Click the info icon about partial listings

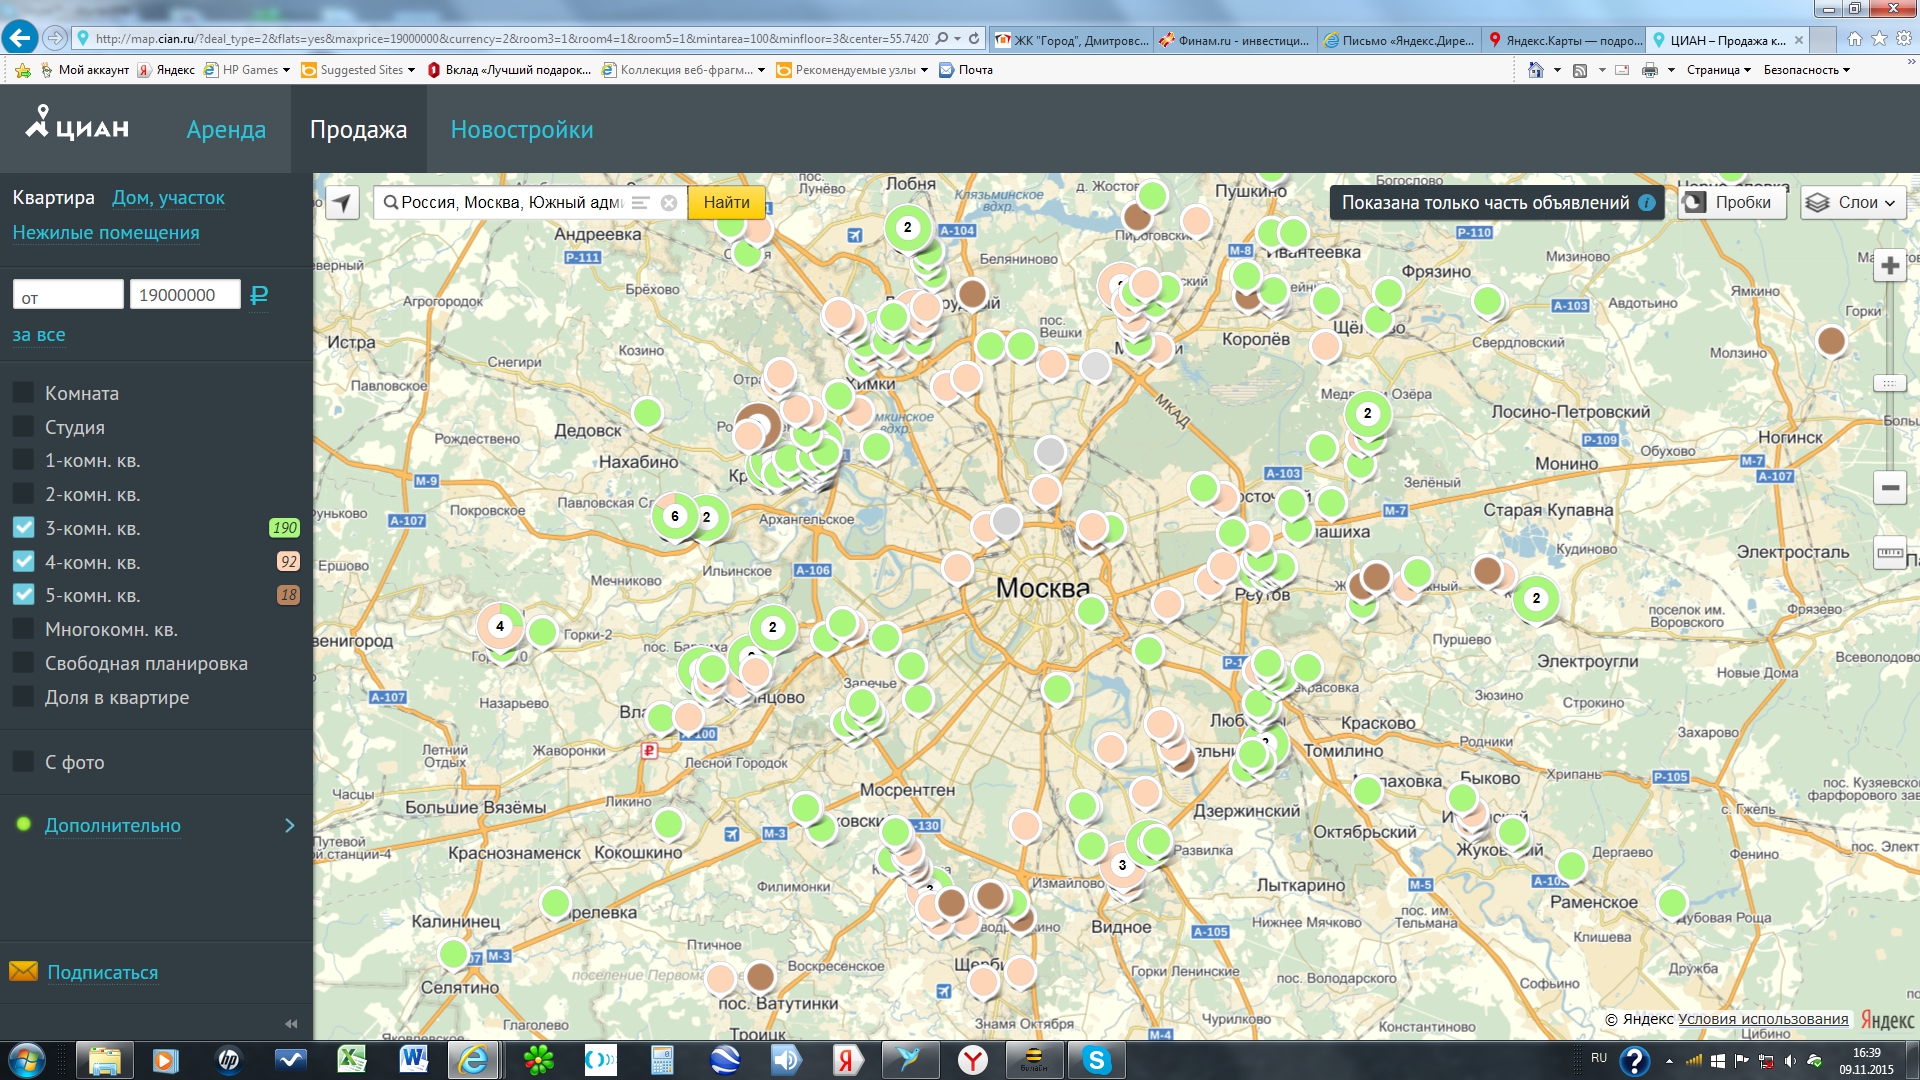[1646, 203]
